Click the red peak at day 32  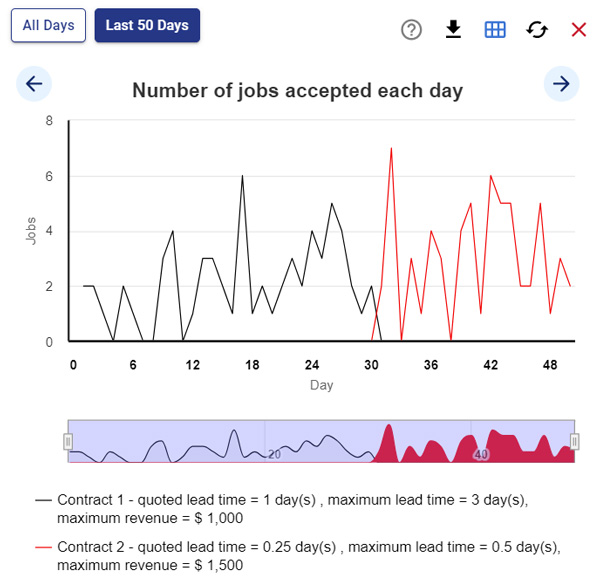click(x=391, y=148)
